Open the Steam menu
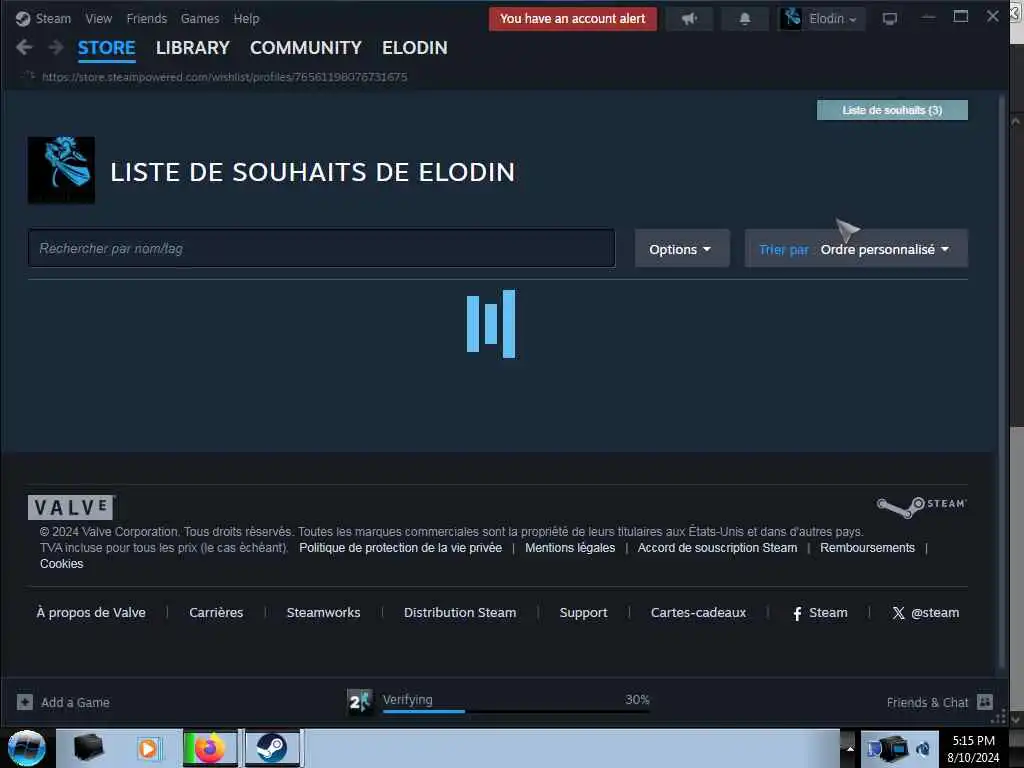This screenshot has width=1024, height=768. click(x=53, y=19)
